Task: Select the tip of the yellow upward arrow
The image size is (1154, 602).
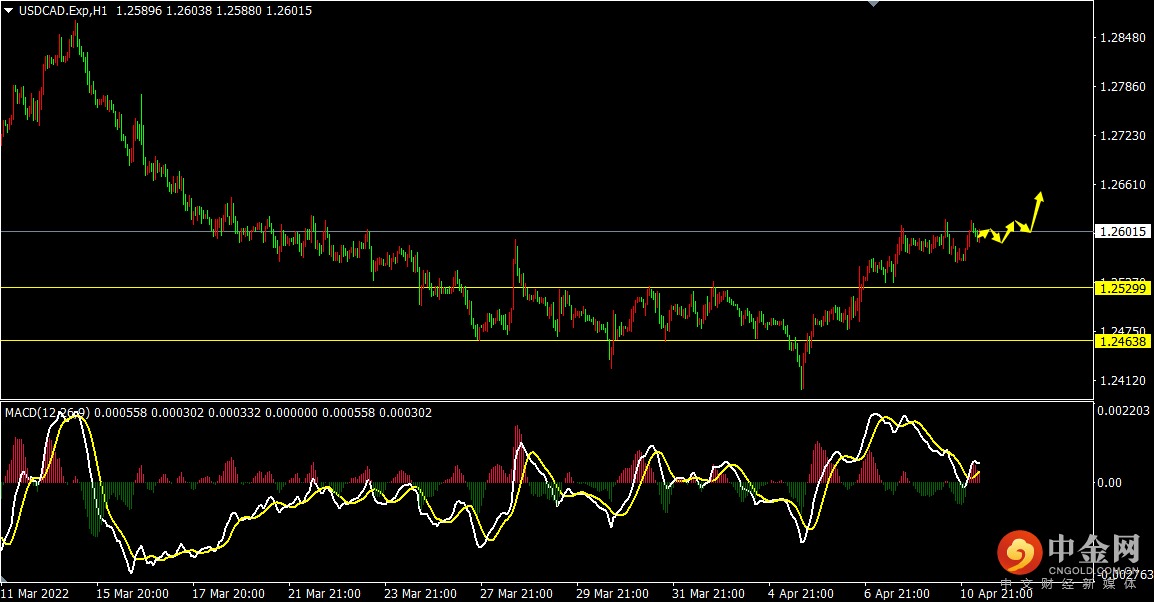Action: click(1041, 193)
